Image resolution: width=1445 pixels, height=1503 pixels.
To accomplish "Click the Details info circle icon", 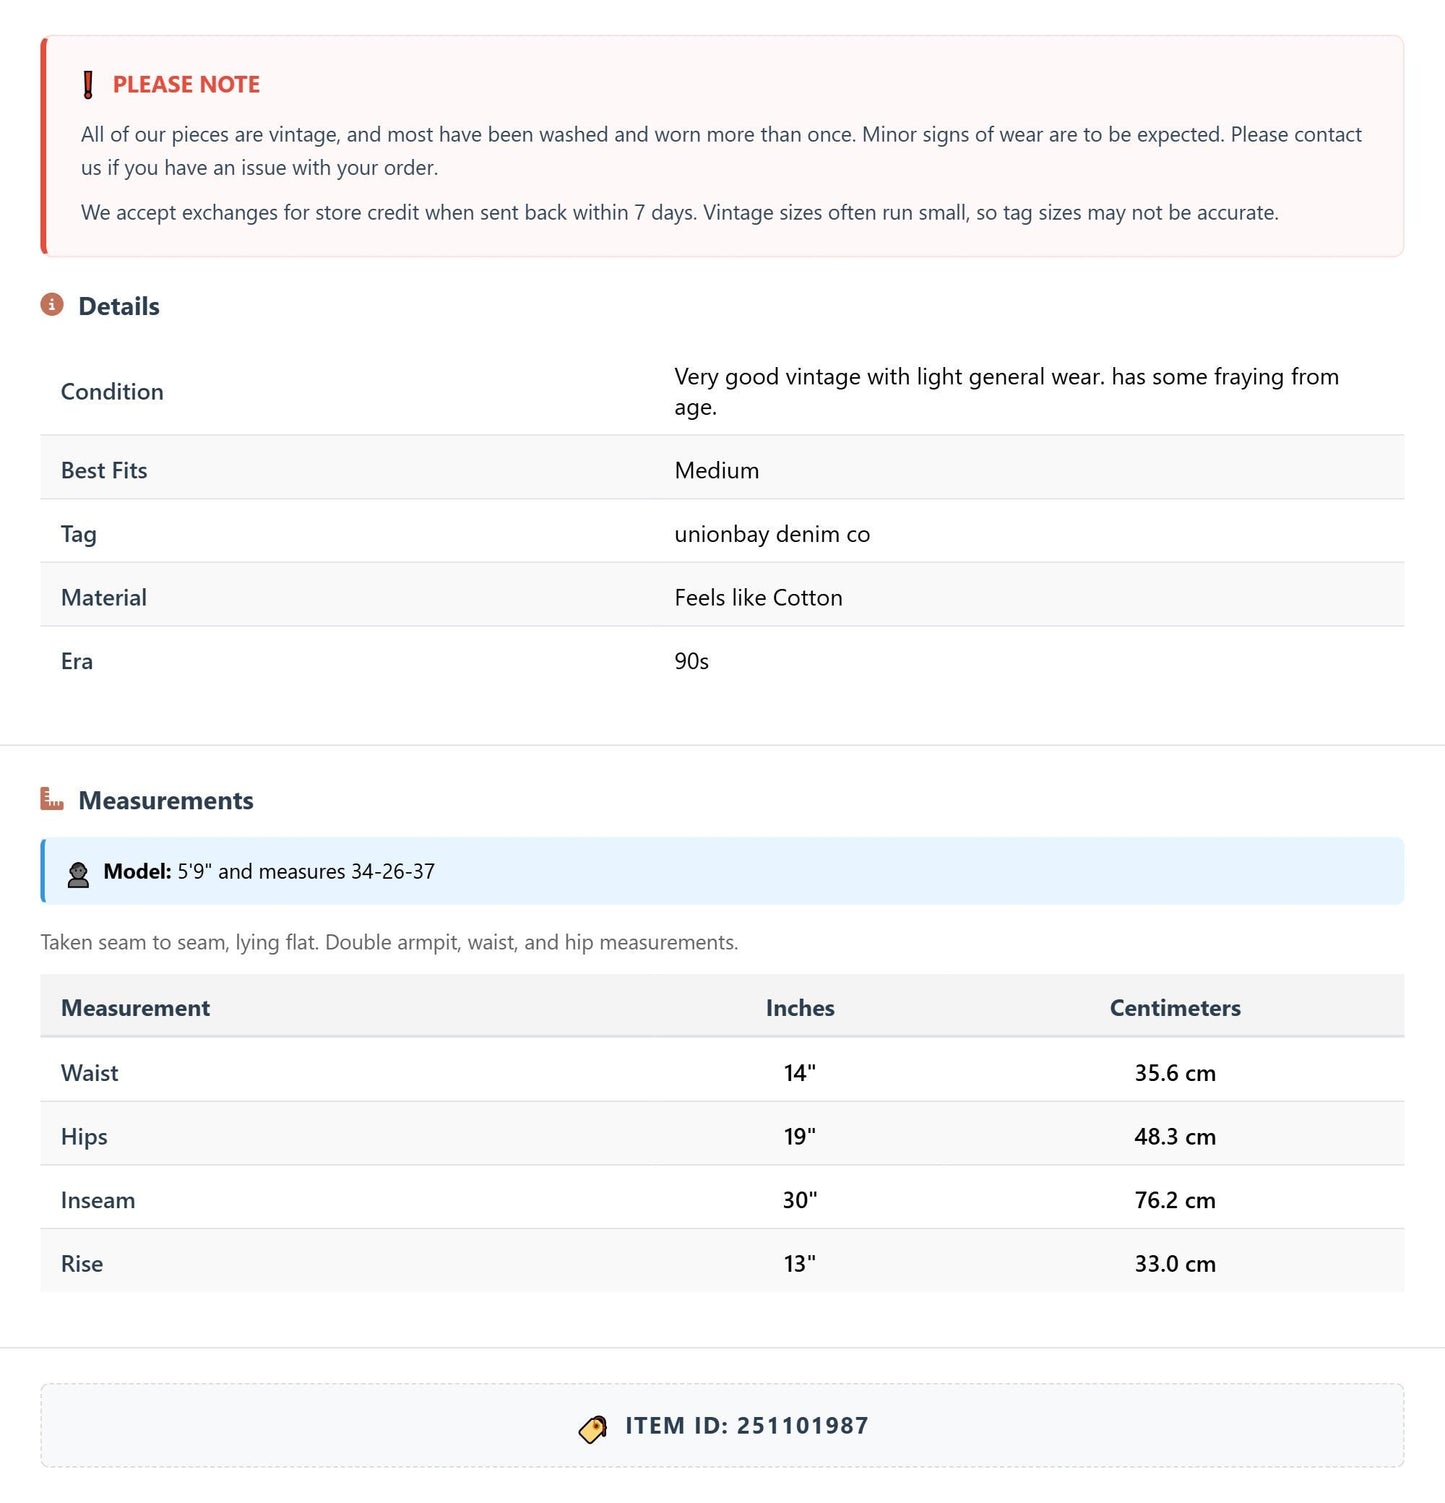I will tap(52, 304).
